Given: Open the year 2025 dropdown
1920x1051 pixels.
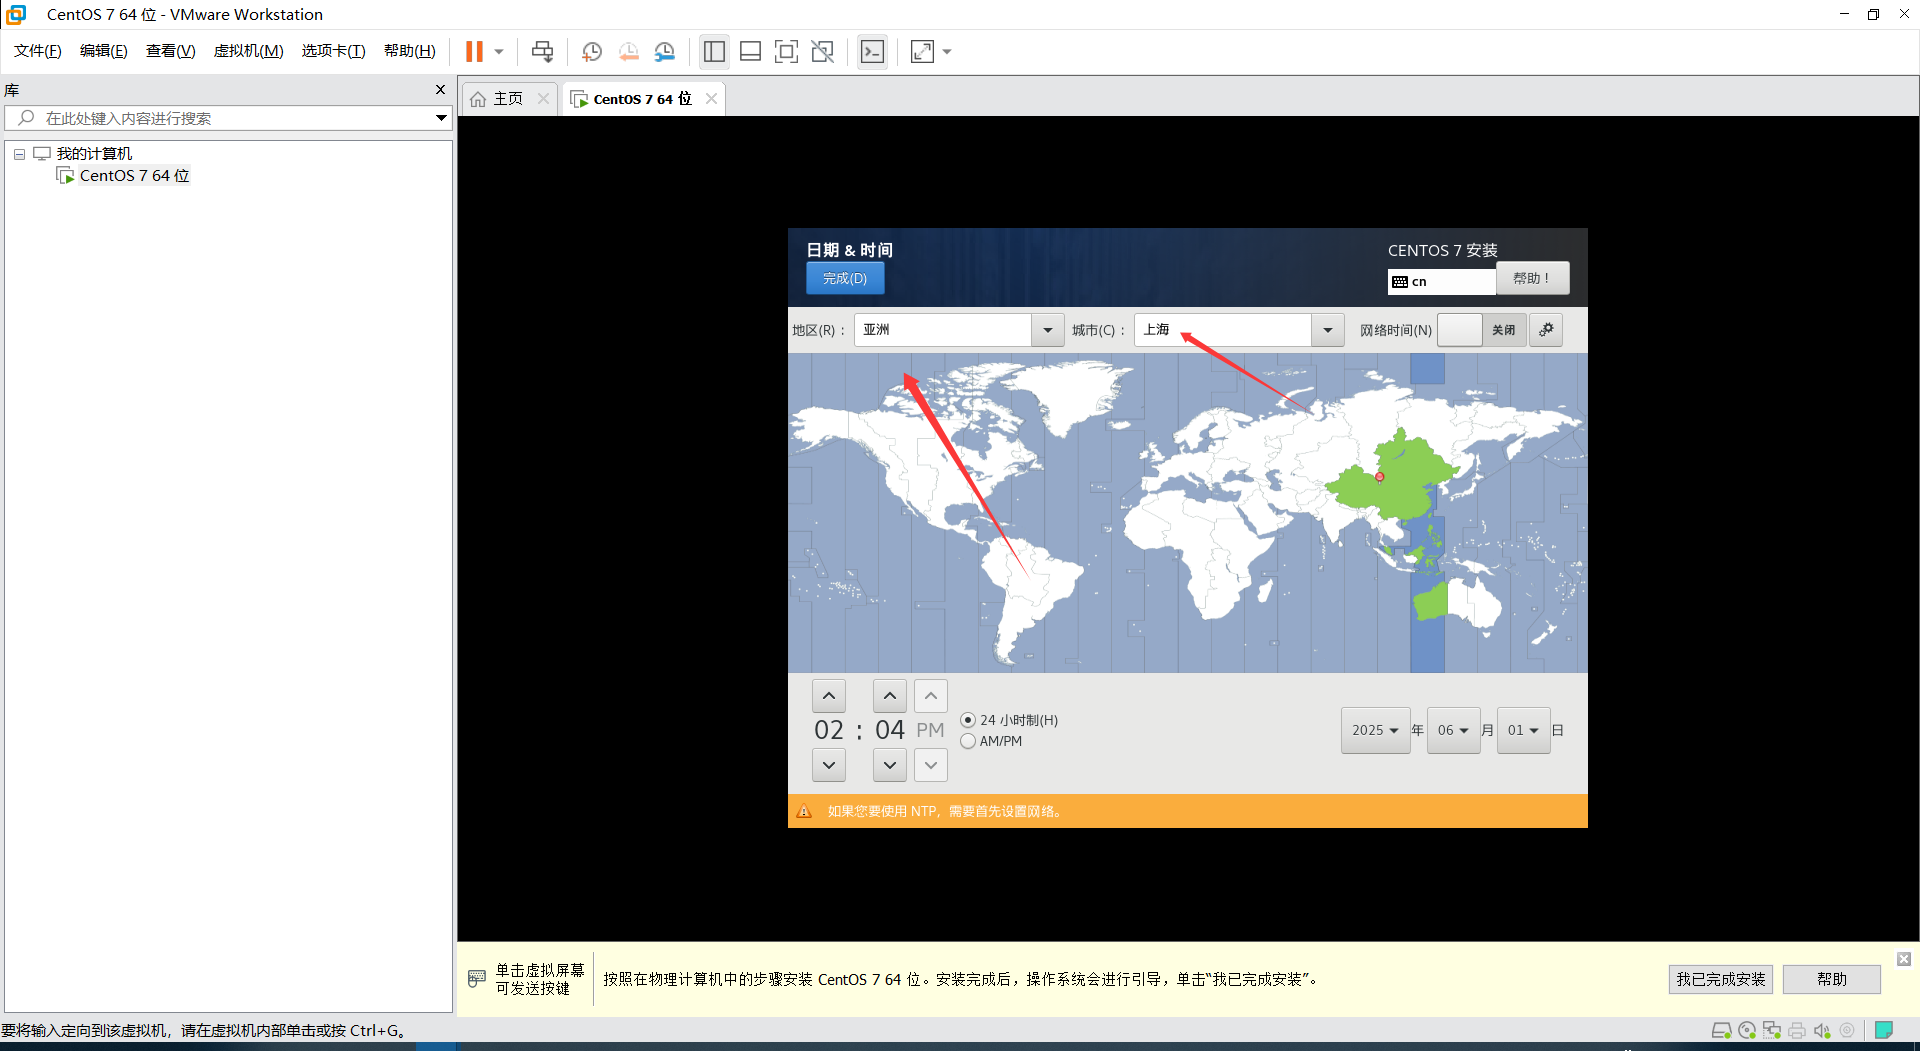Looking at the screenshot, I should (x=1375, y=730).
